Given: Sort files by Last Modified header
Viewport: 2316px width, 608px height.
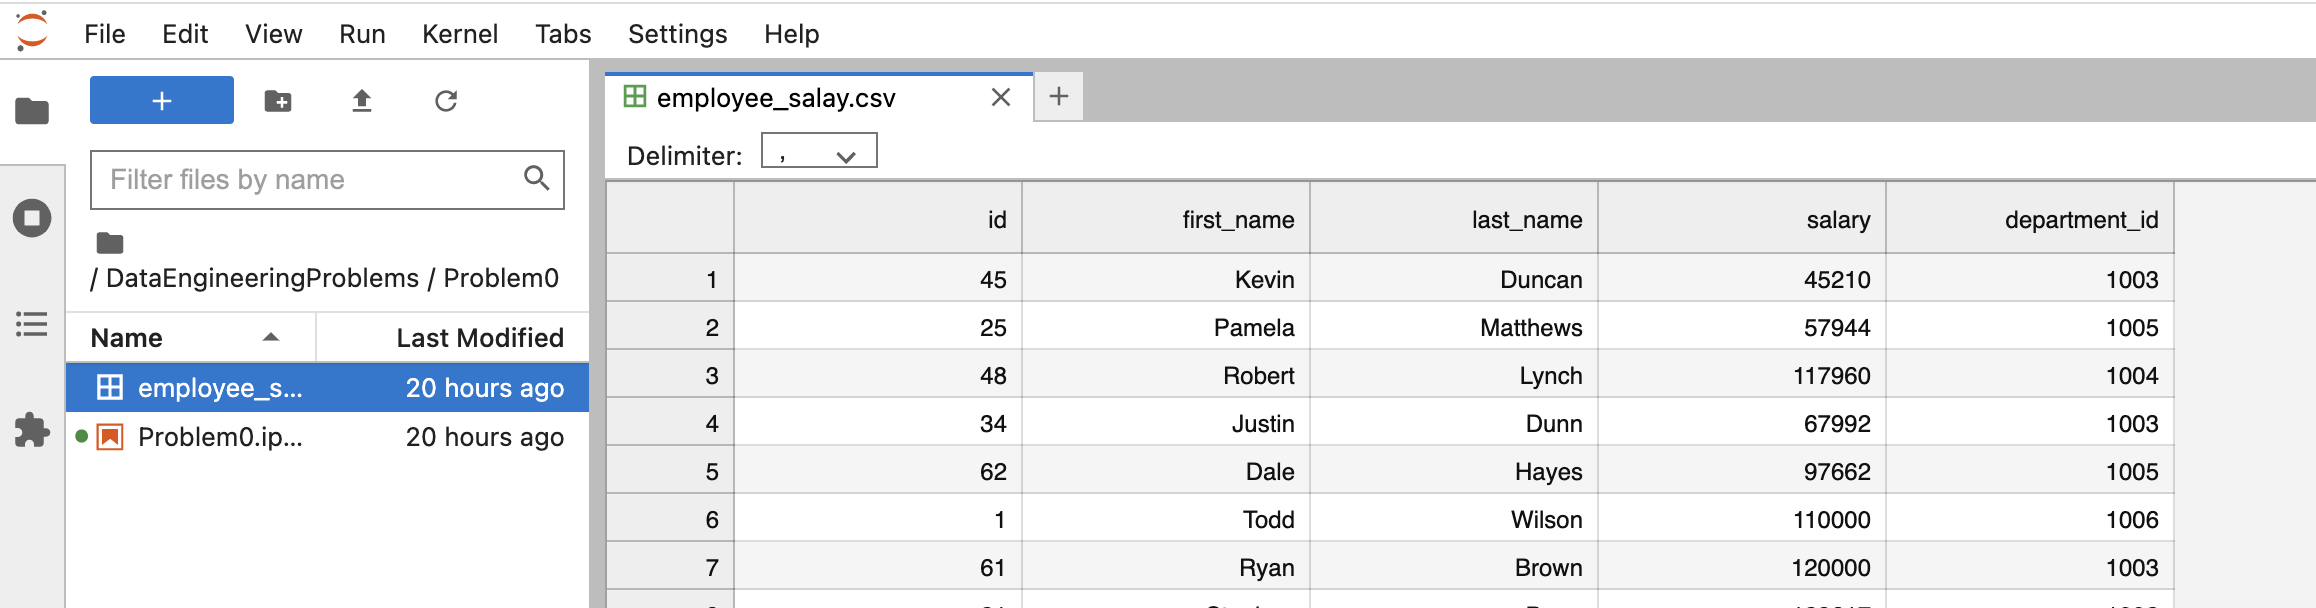Looking at the screenshot, I should (479, 338).
